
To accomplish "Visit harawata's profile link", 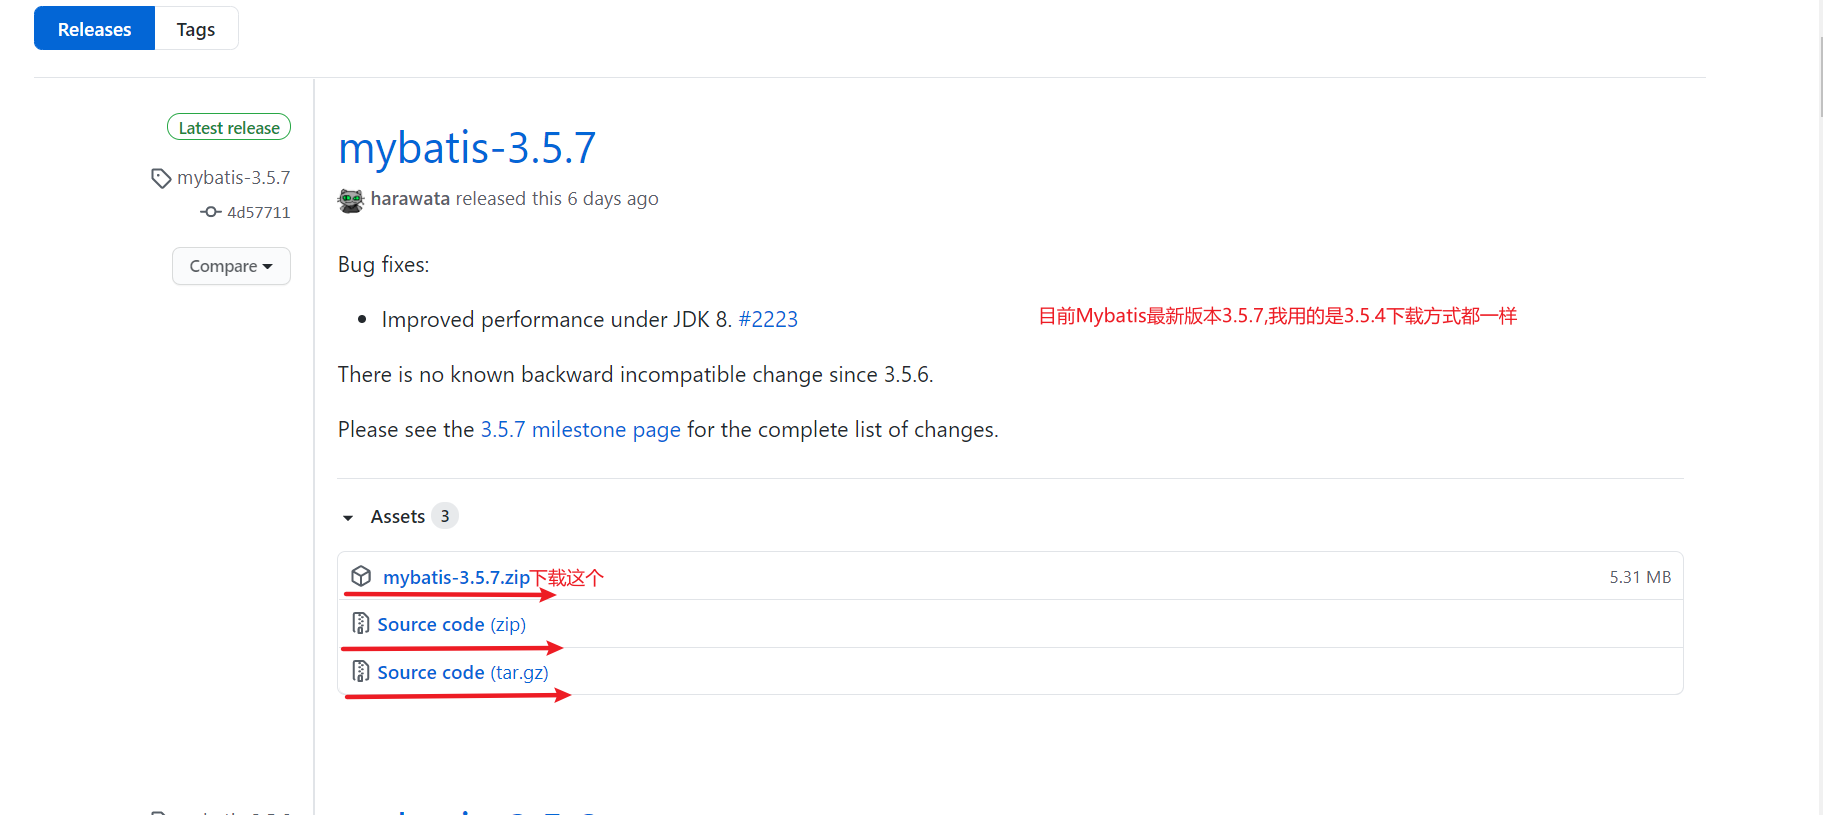I will (410, 198).
